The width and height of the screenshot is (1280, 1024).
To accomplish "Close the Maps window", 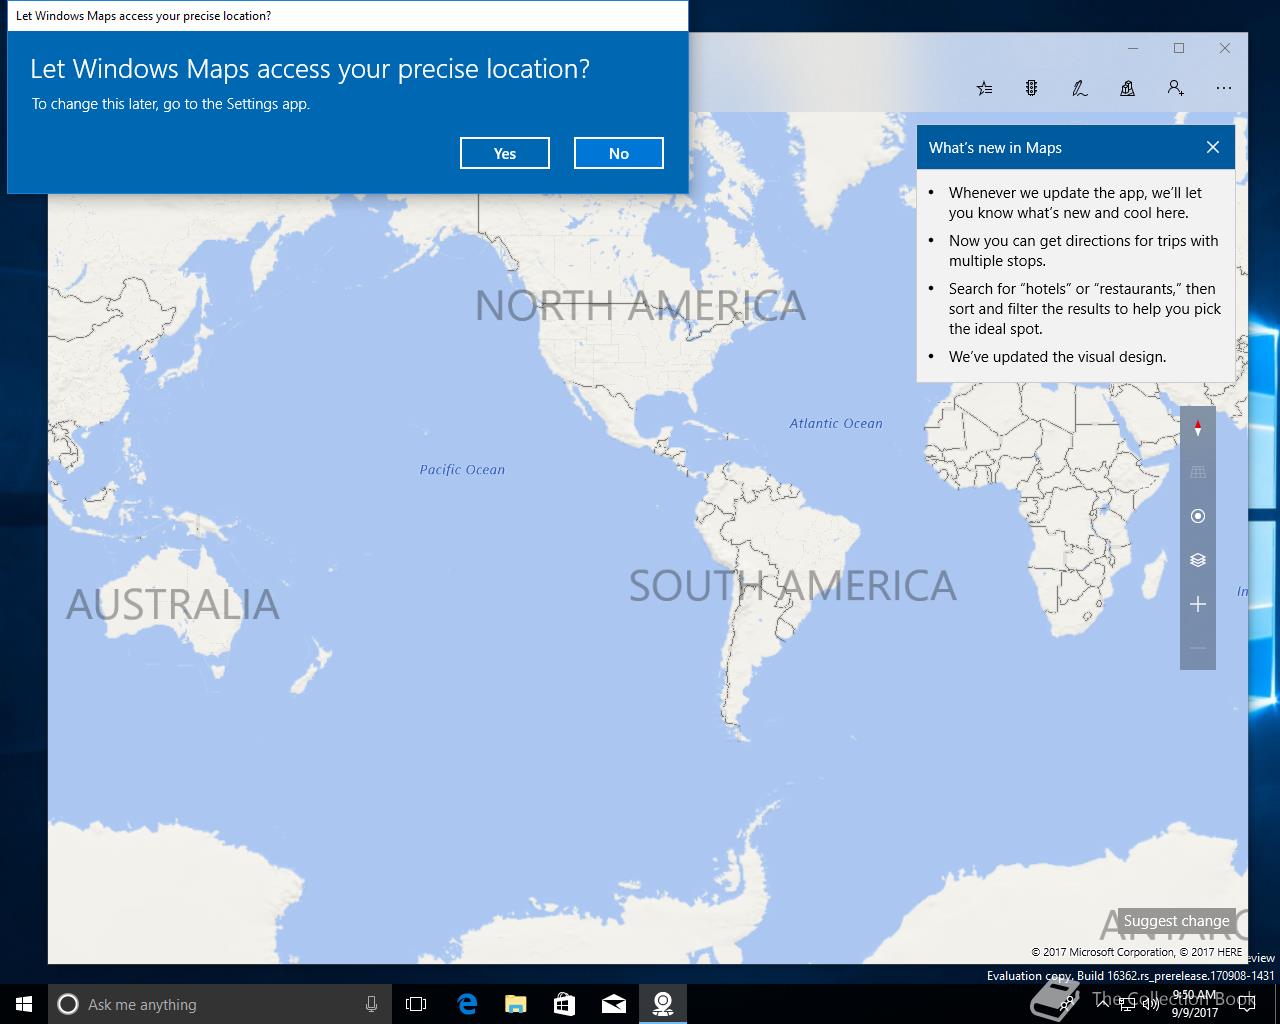I will pos(1225,48).
